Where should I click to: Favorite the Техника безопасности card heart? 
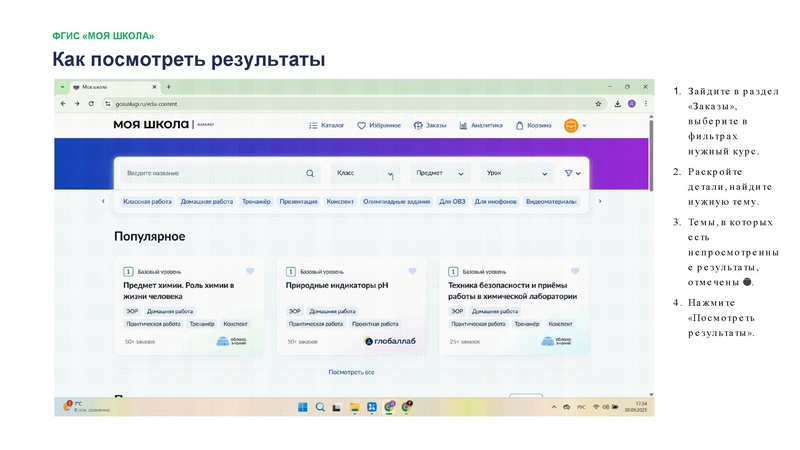point(575,271)
